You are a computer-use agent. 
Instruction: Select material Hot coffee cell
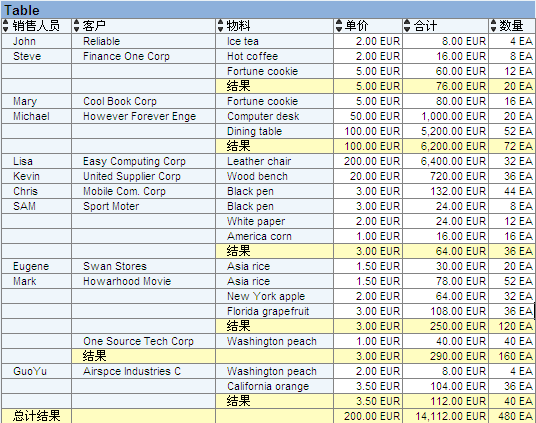pyautogui.click(x=274, y=56)
